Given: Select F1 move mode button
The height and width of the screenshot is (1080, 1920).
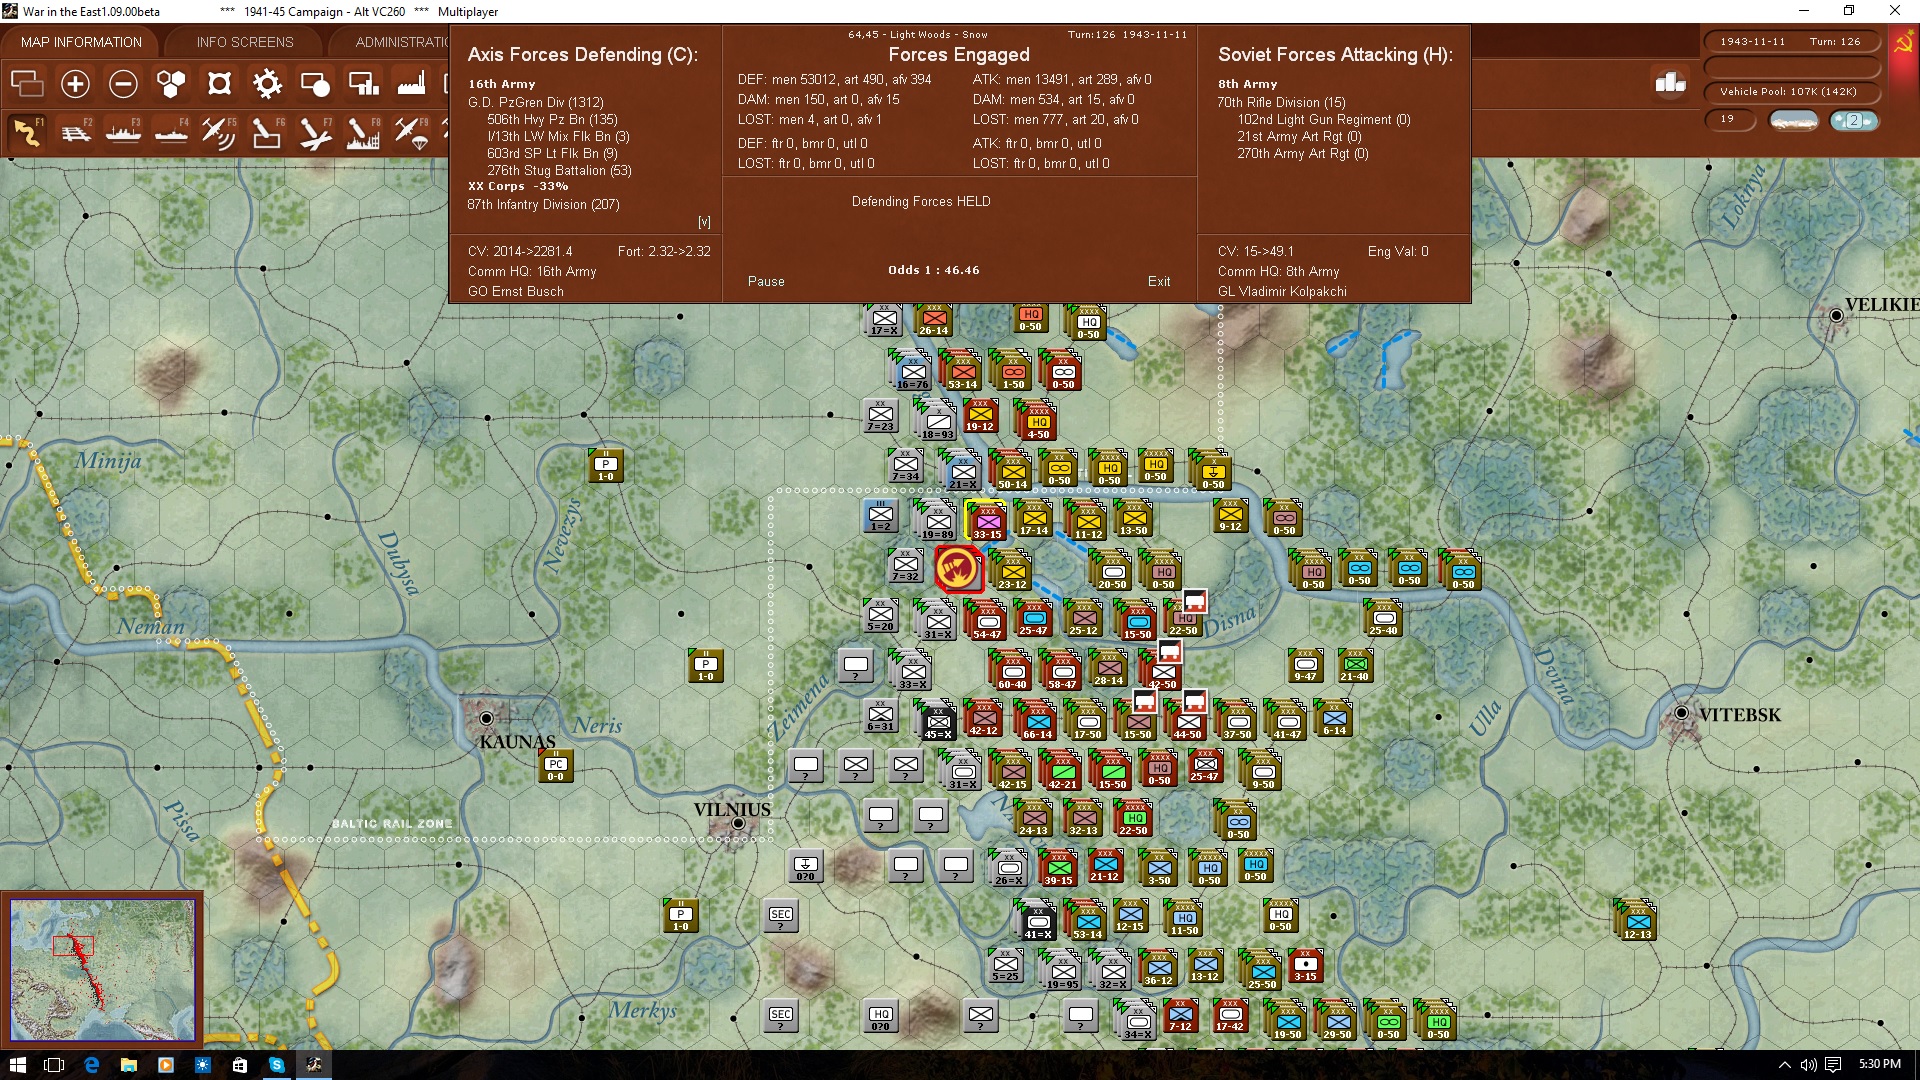Looking at the screenshot, I should click(x=27, y=132).
